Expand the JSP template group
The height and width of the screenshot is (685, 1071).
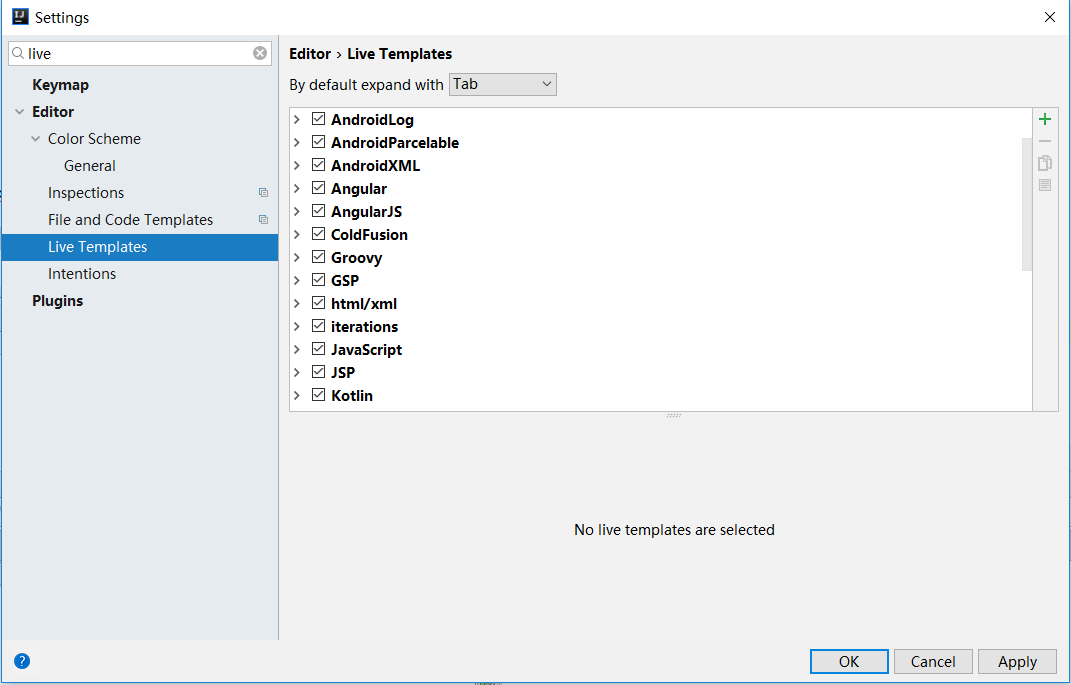point(296,372)
